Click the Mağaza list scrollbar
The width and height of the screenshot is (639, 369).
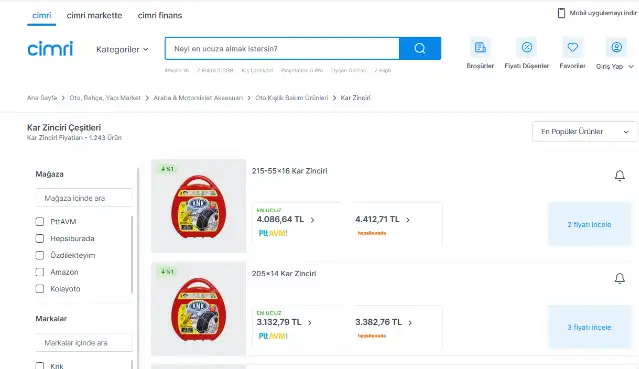pyautogui.click(x=132, y=255)
